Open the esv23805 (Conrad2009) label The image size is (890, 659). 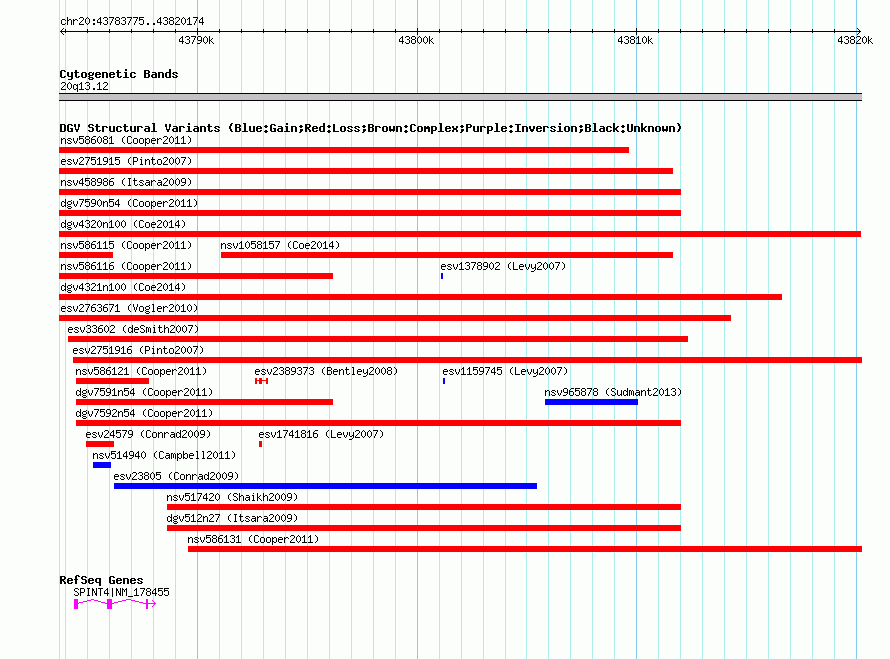coord(176,476)
